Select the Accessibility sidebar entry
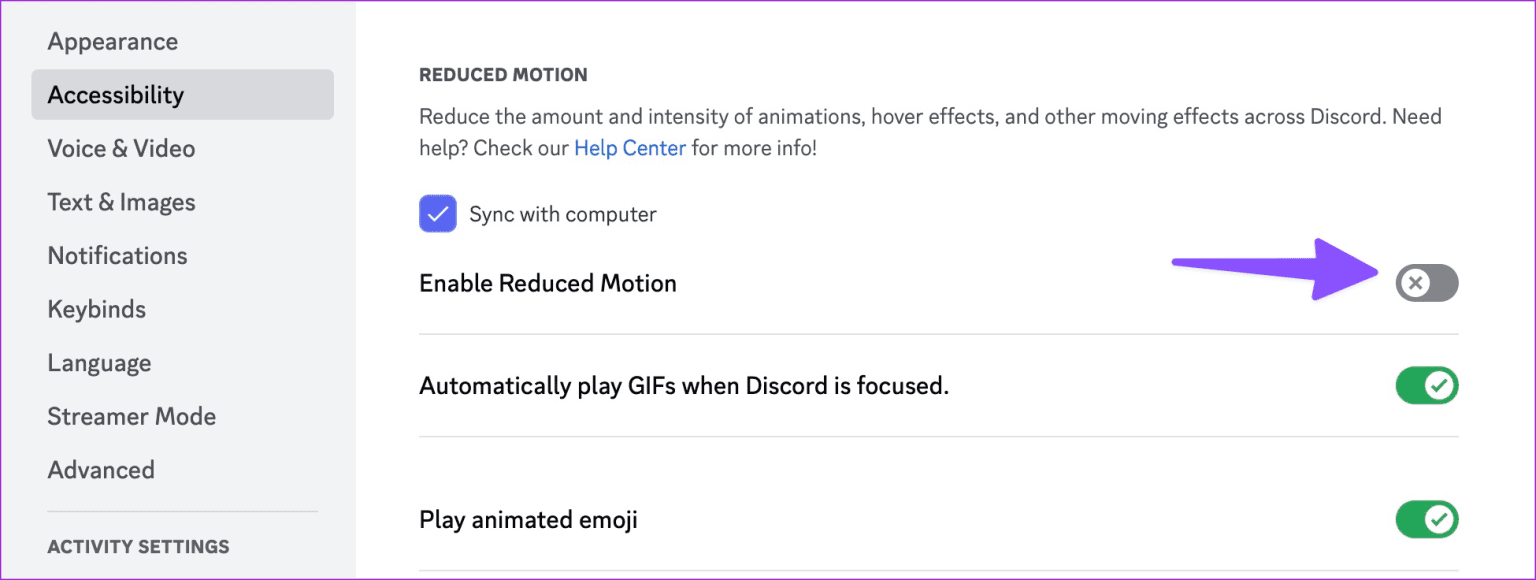1536x580 pixels. tap(116, 94)
